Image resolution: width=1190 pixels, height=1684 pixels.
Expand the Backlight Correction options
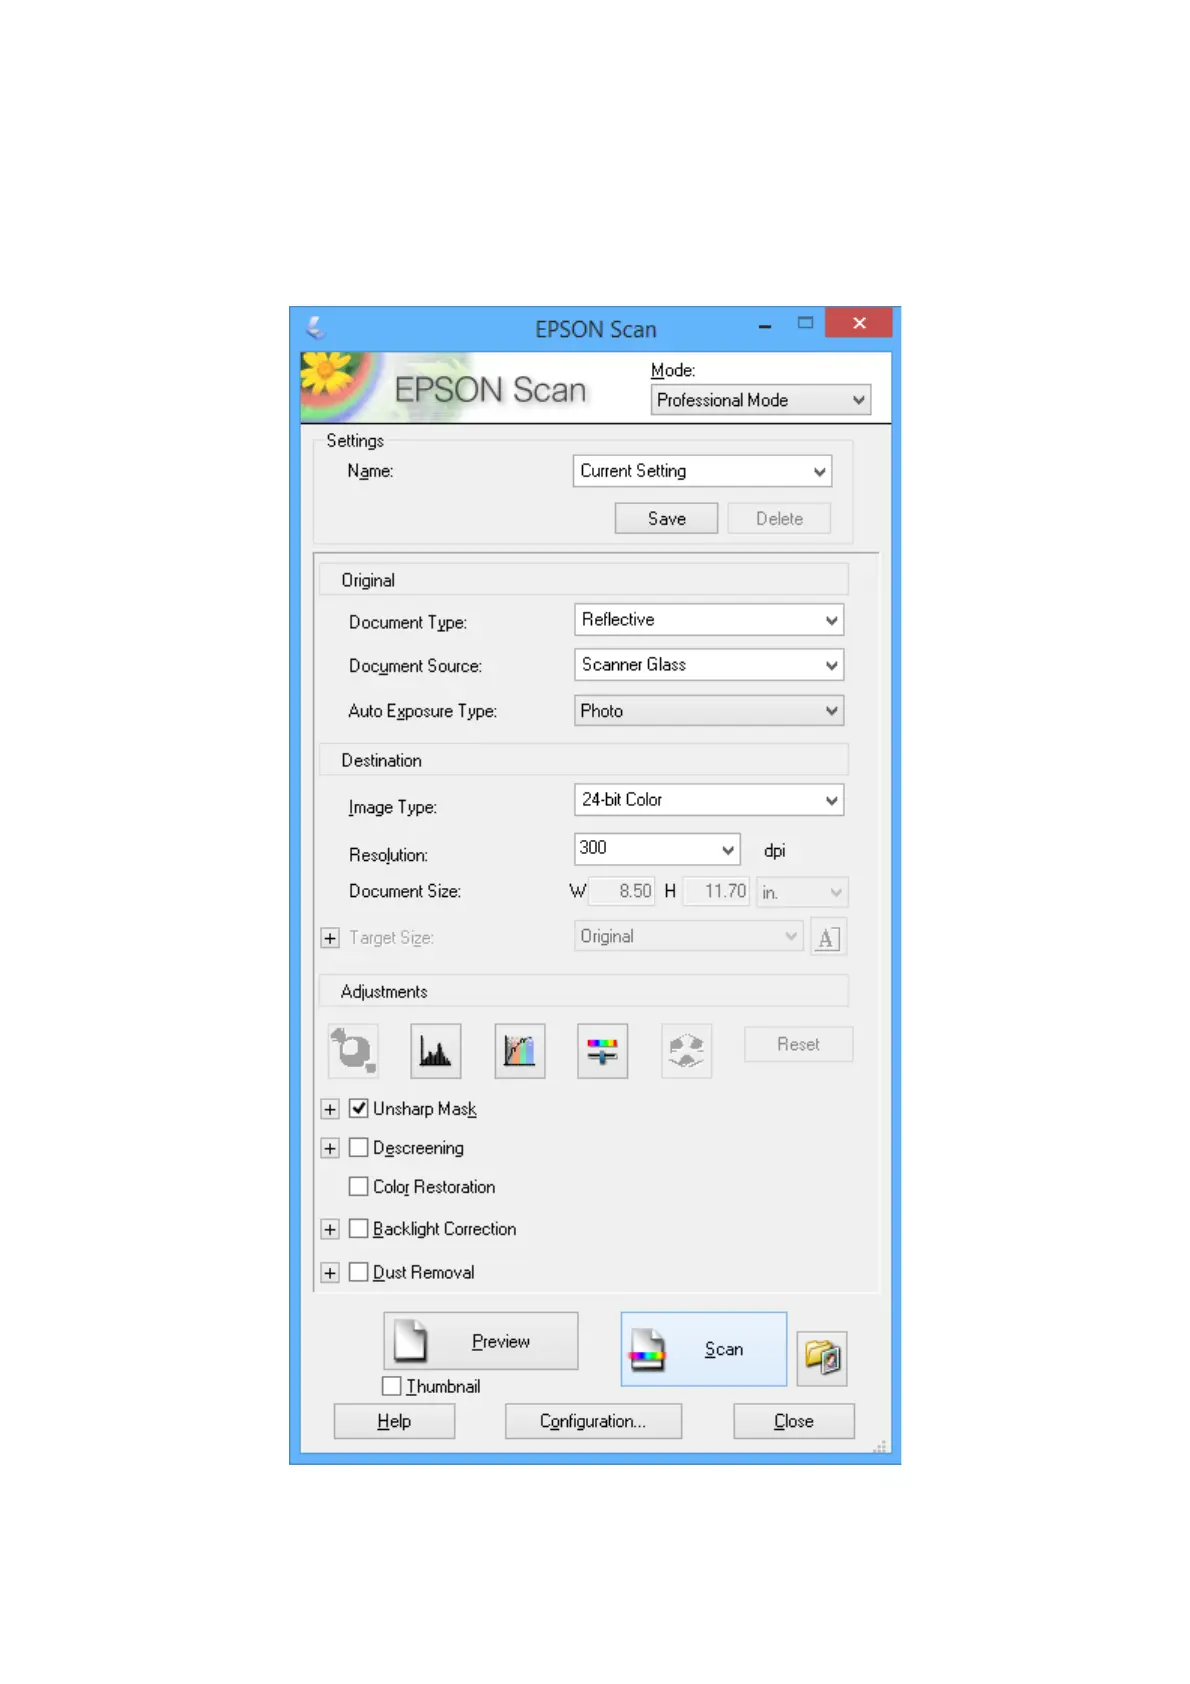[x=330, y=1229]
